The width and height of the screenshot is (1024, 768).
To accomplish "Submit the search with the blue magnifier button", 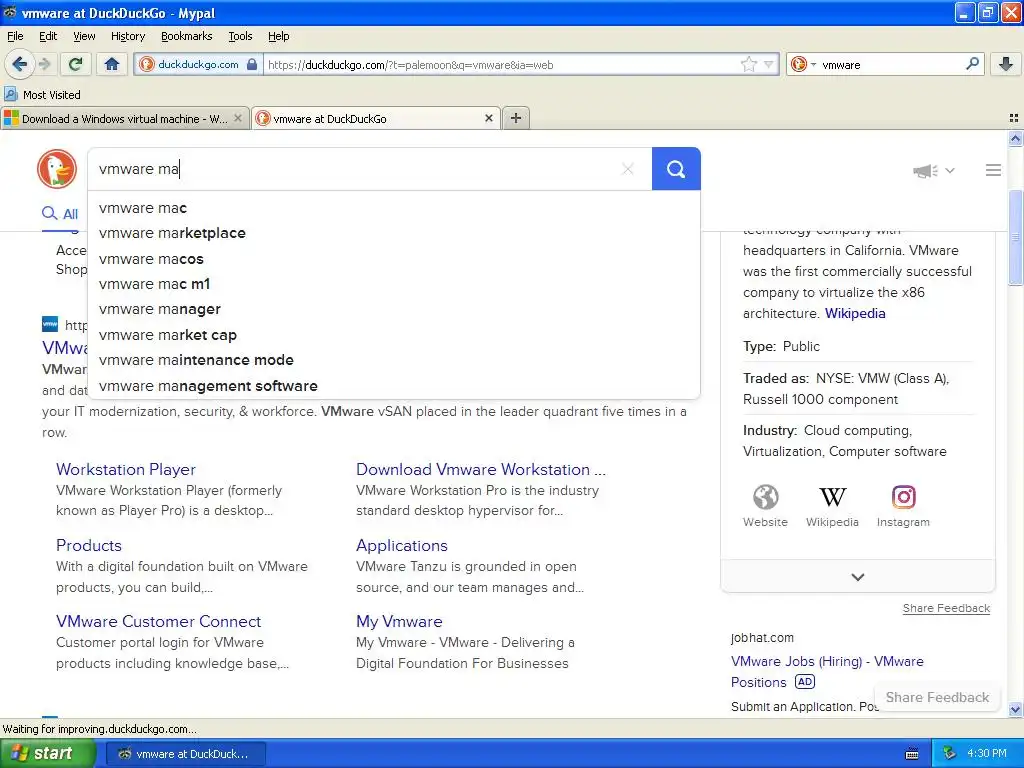I will (676, 169).
